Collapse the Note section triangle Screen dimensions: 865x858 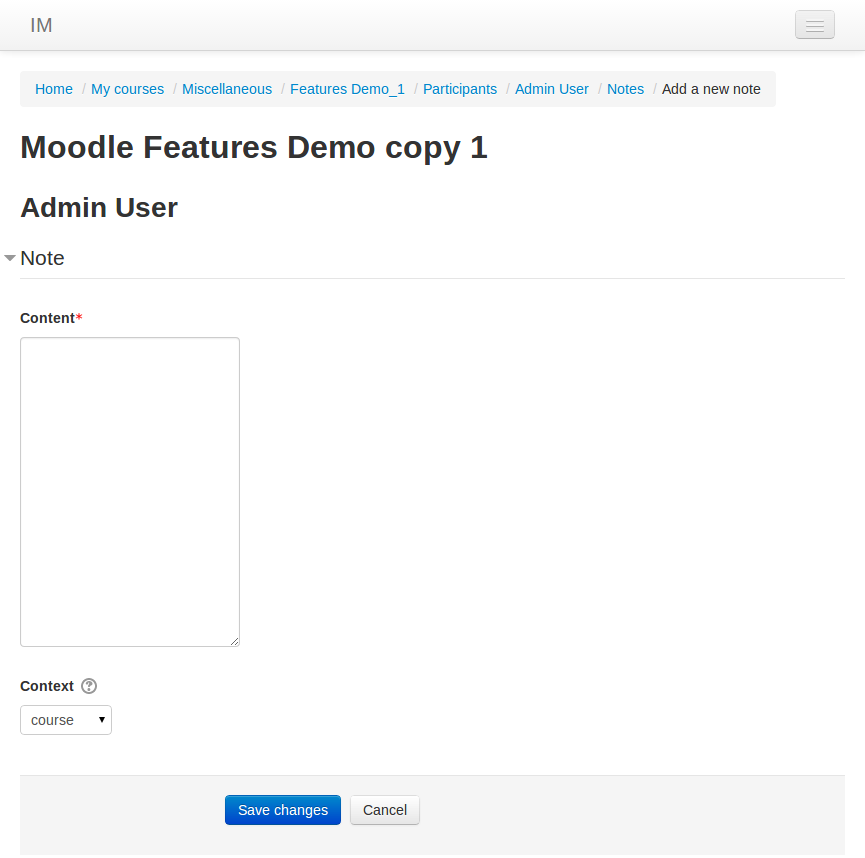coord(9,258)
